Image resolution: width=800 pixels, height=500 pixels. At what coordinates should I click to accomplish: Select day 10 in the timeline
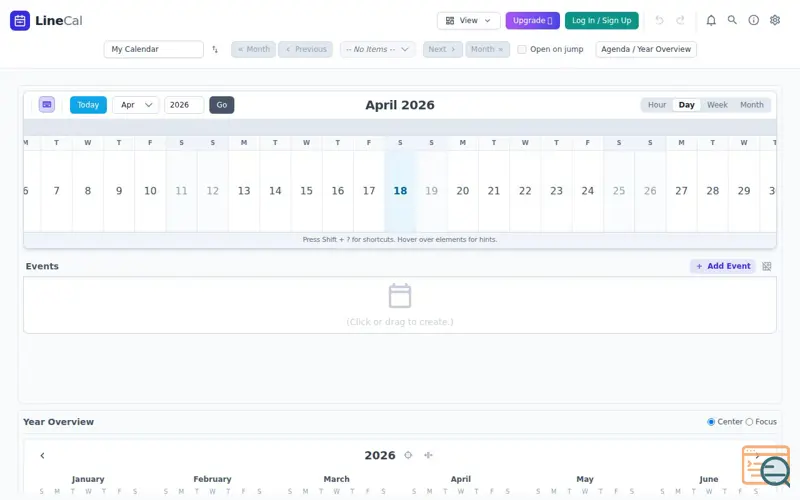click(x=150, y=191)
